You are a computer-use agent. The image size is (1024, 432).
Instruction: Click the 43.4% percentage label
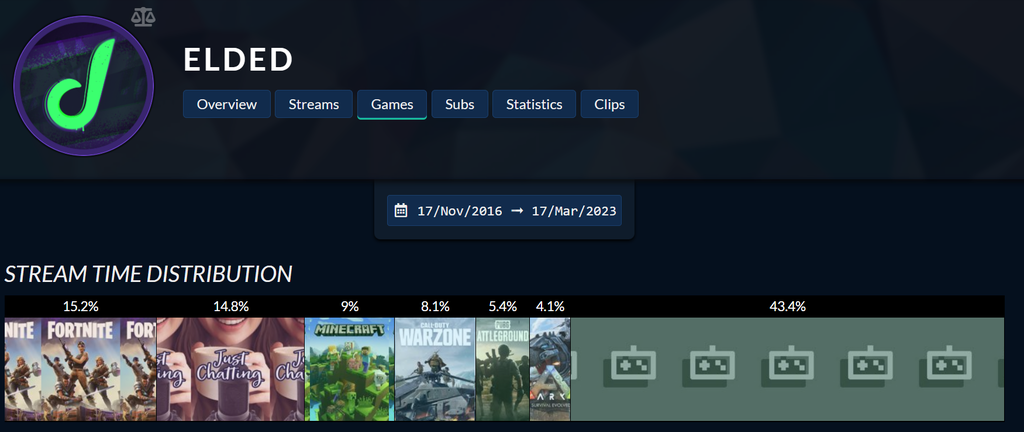coord(788,306)
